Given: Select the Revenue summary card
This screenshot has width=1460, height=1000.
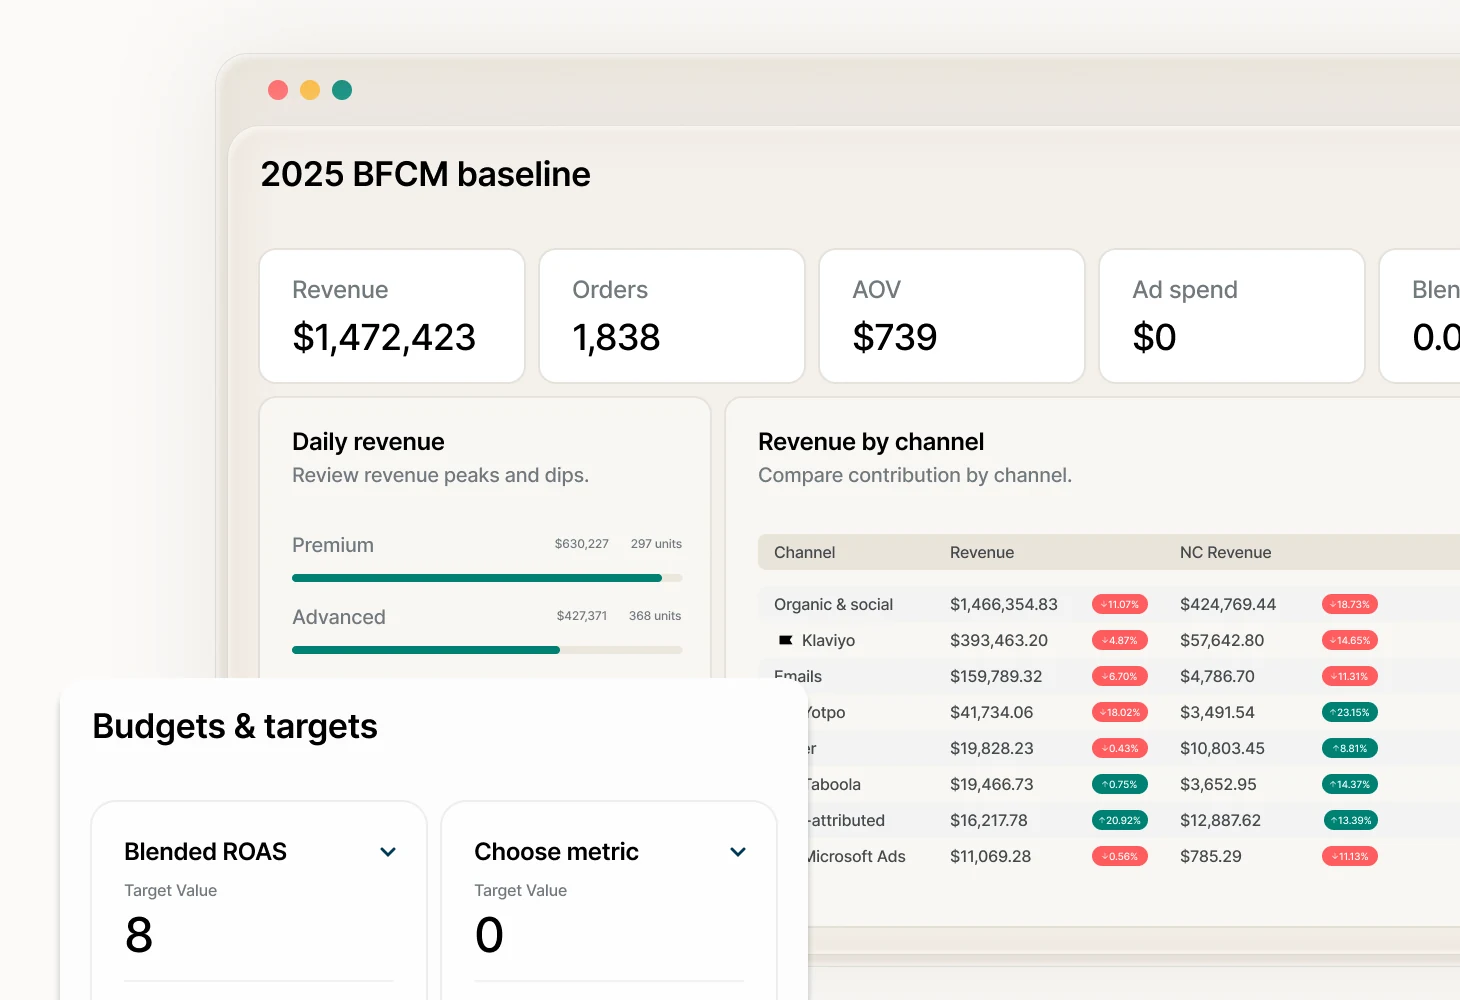Looking at the screenshot, I should [x=392, y=316].
